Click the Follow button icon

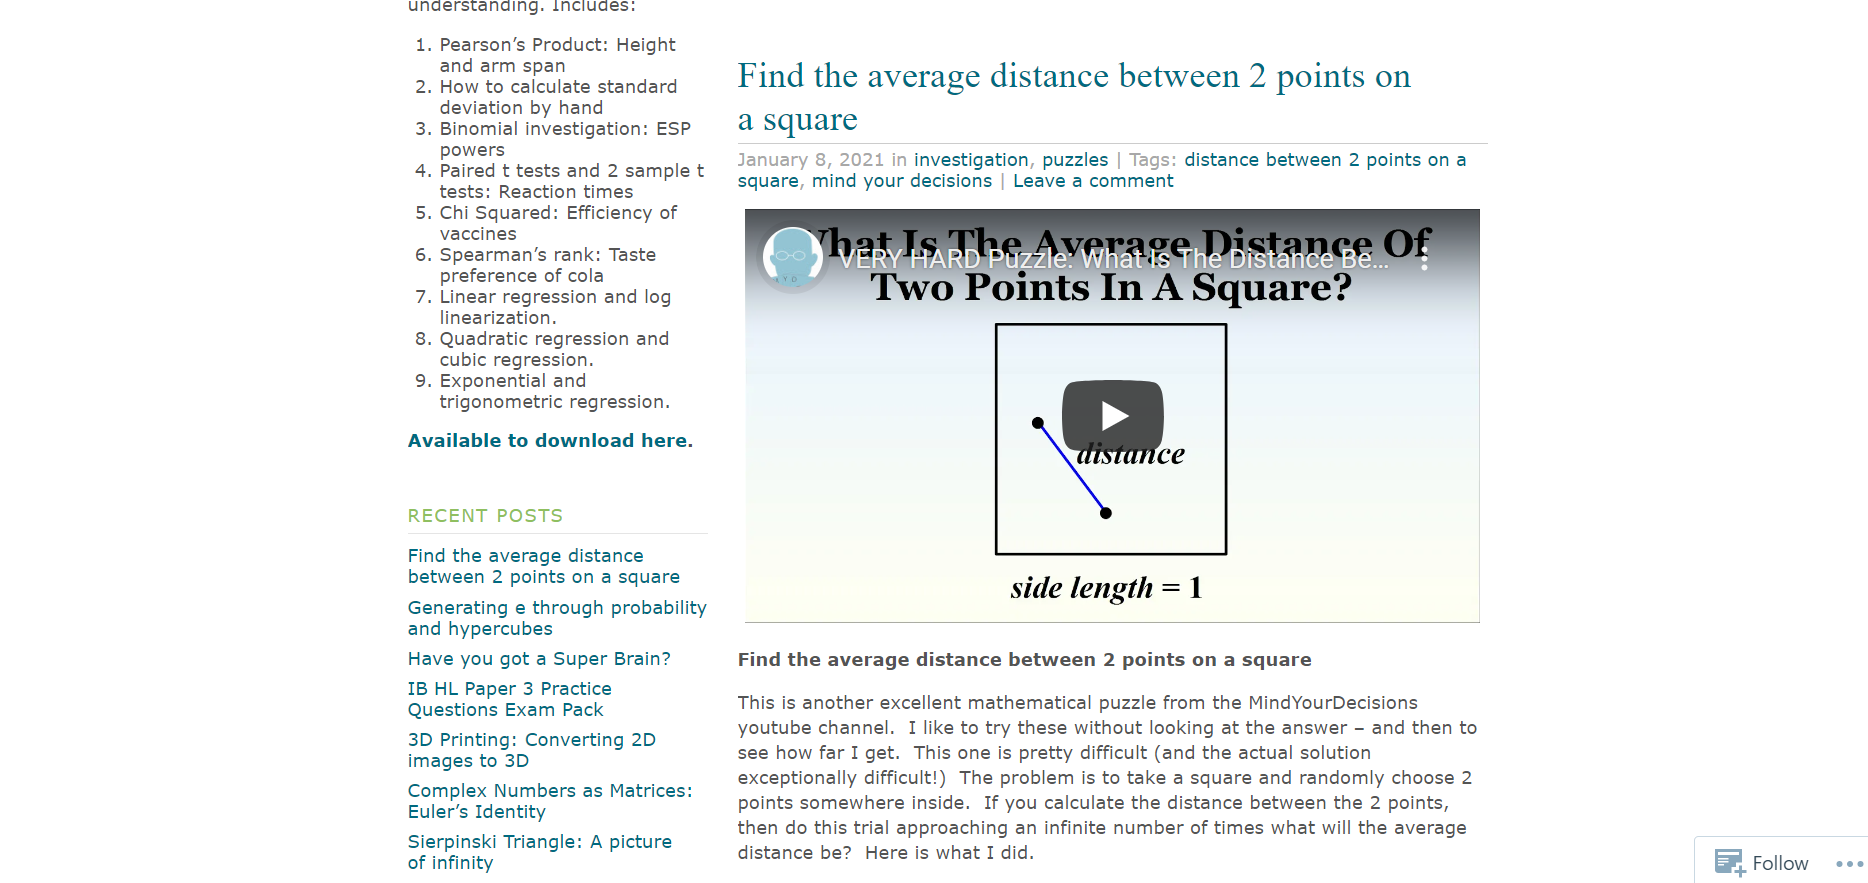[1729, 862]
